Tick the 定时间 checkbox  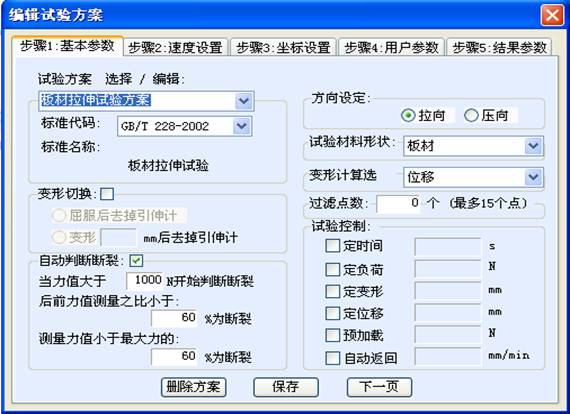click(x=332, y=245)
